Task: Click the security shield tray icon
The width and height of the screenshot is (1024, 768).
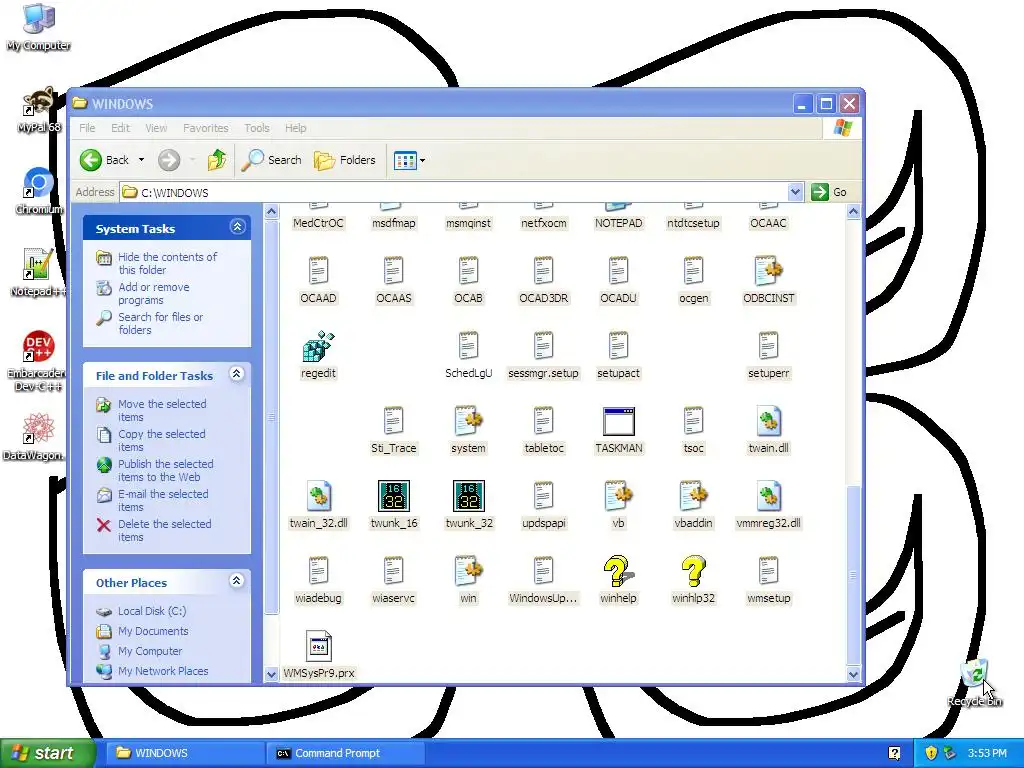Action: [931, 753]
